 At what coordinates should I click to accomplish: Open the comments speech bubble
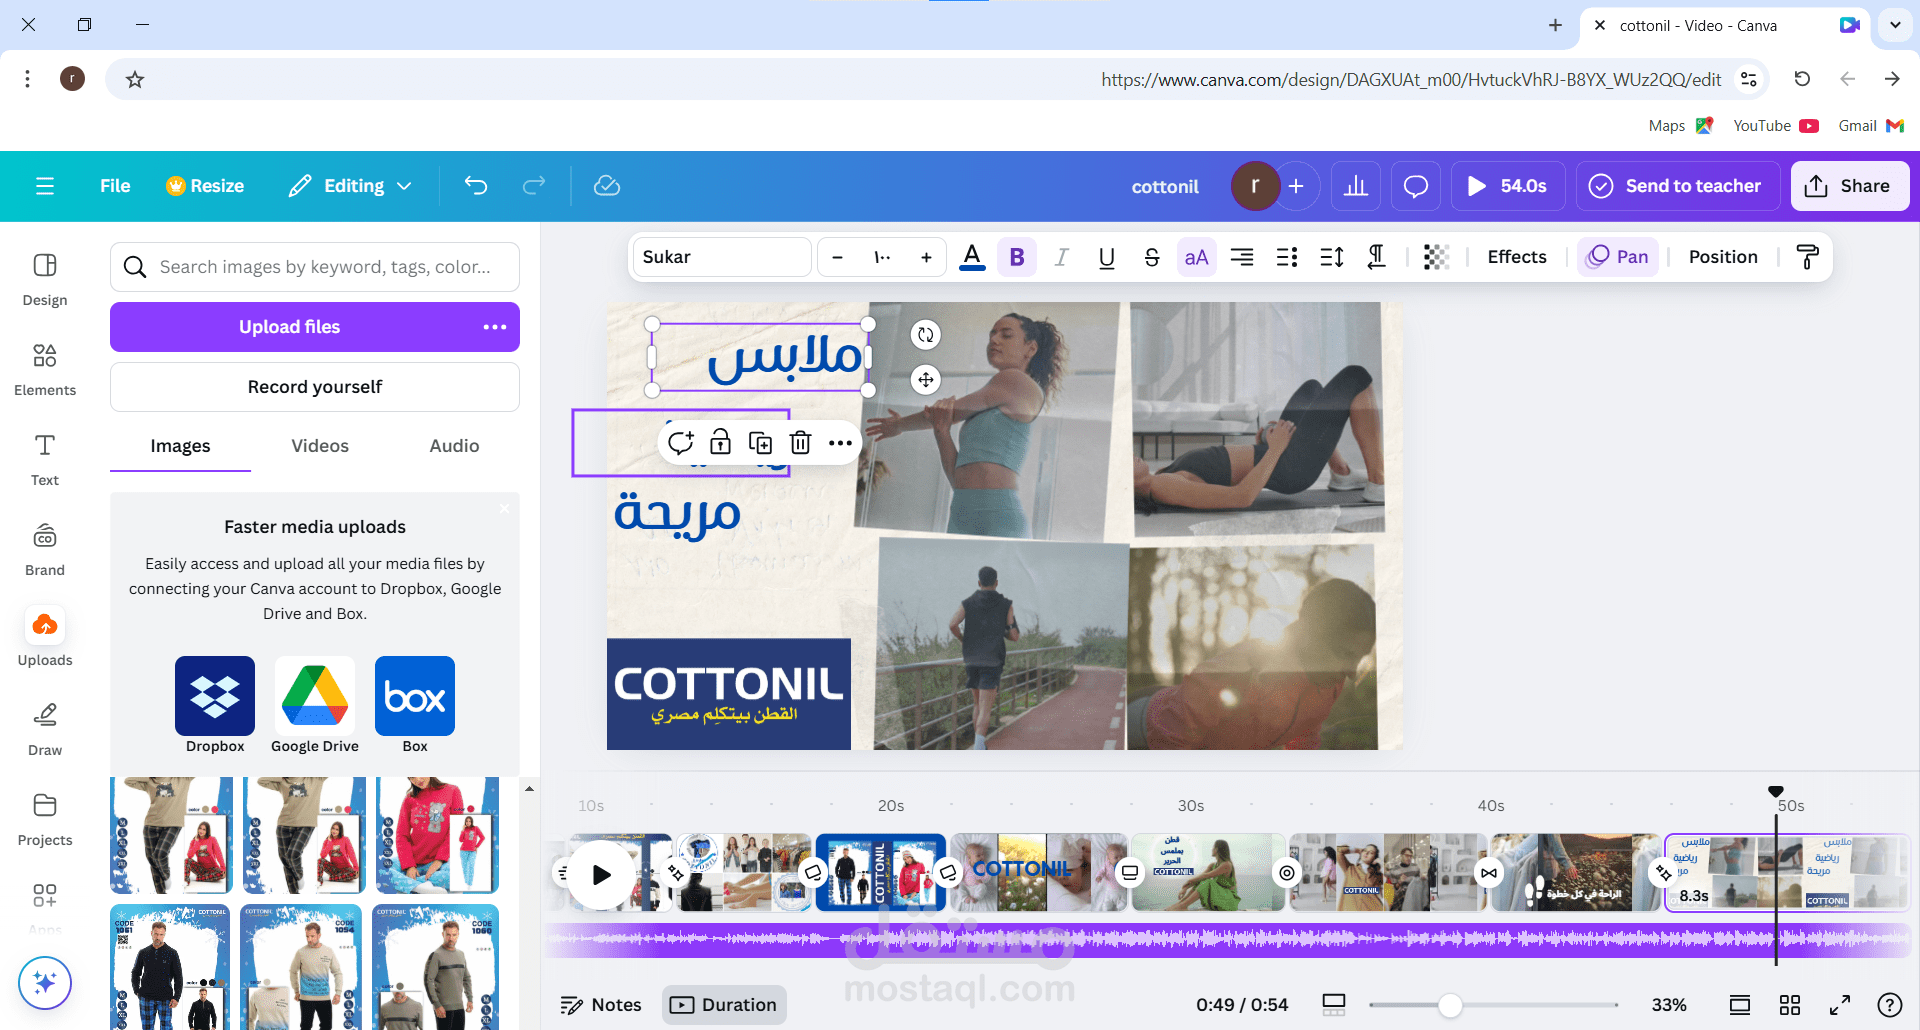[1416, 186]
